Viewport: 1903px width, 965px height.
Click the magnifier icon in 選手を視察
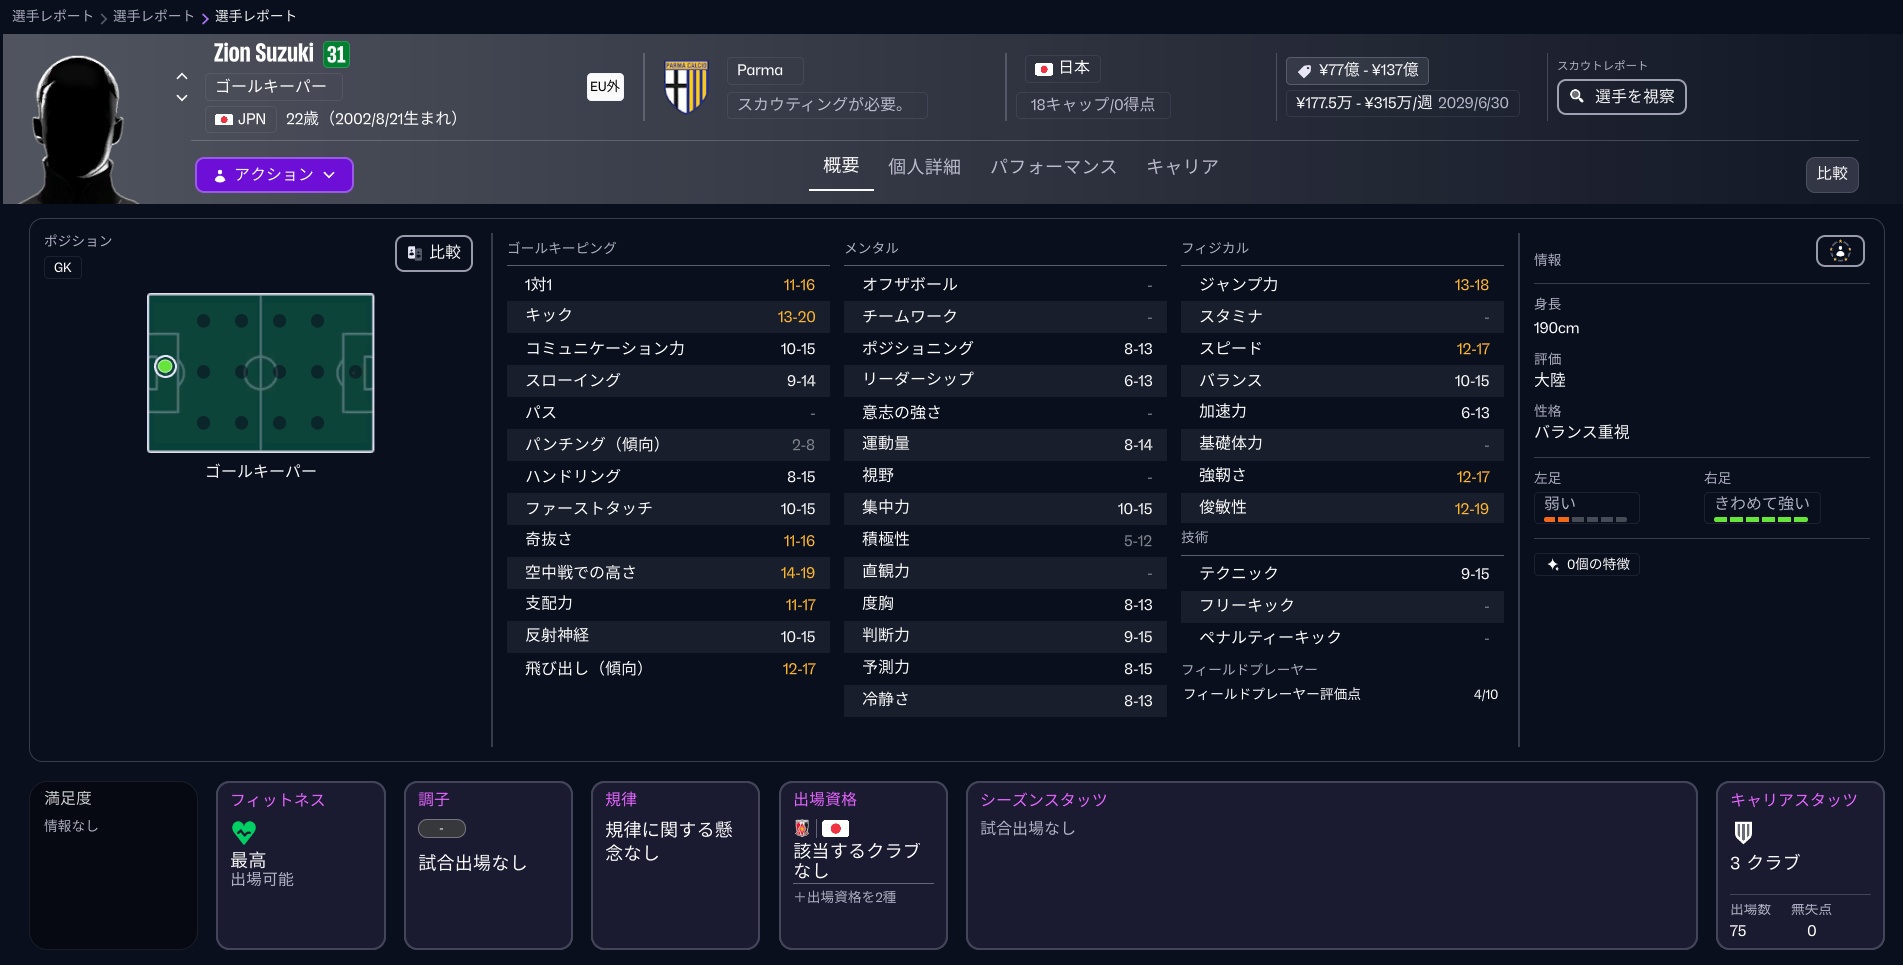click(x=1577, y=97)
